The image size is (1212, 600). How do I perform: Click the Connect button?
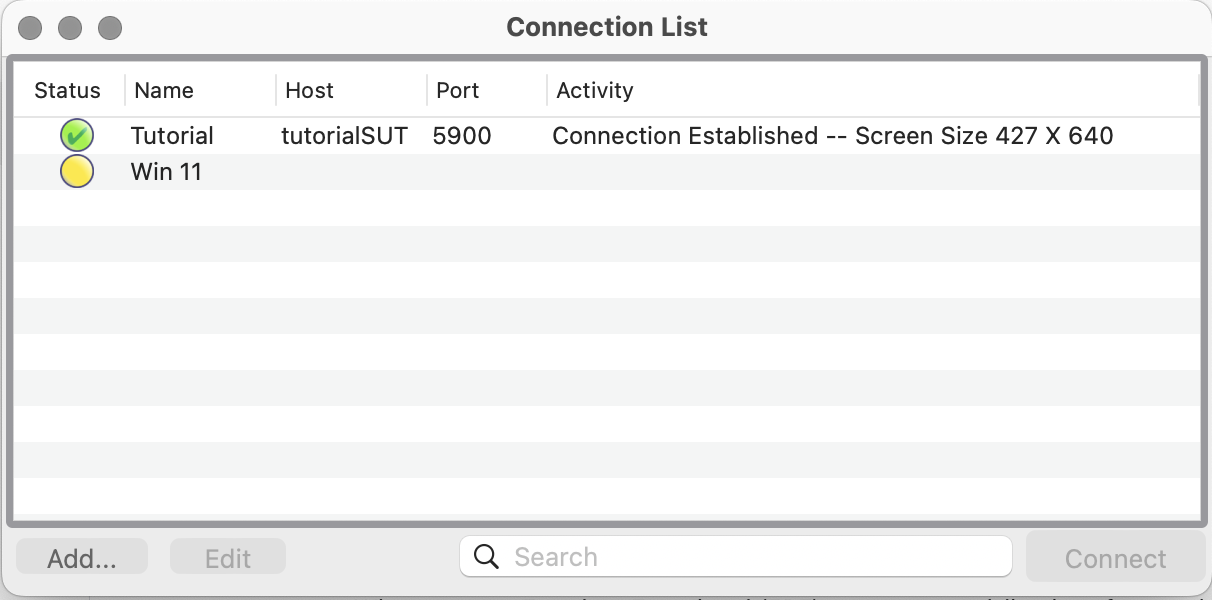coord(1114,557)
